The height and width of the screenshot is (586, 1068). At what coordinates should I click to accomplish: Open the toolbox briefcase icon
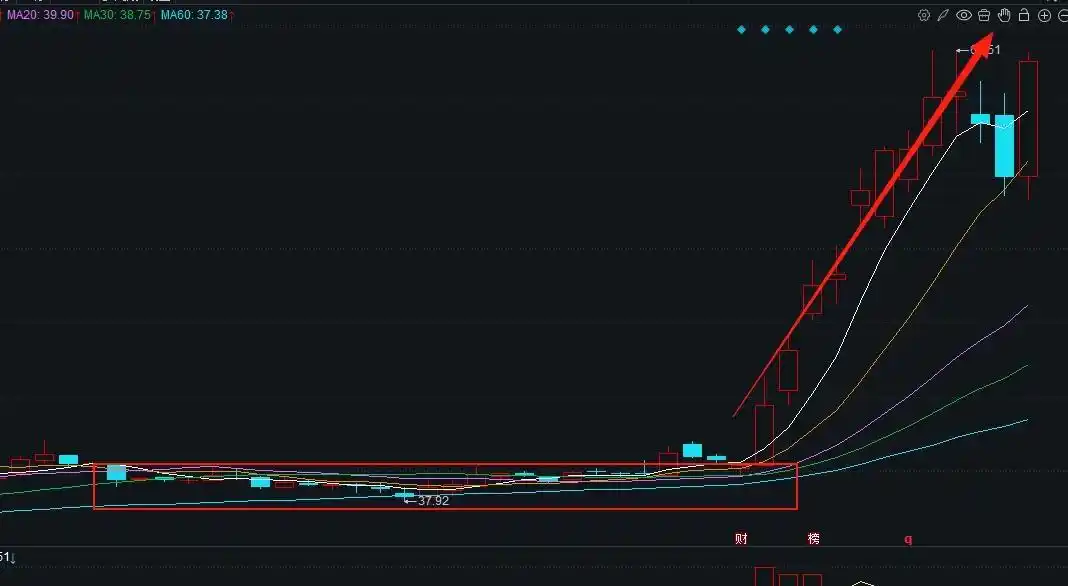pos(984,15)
